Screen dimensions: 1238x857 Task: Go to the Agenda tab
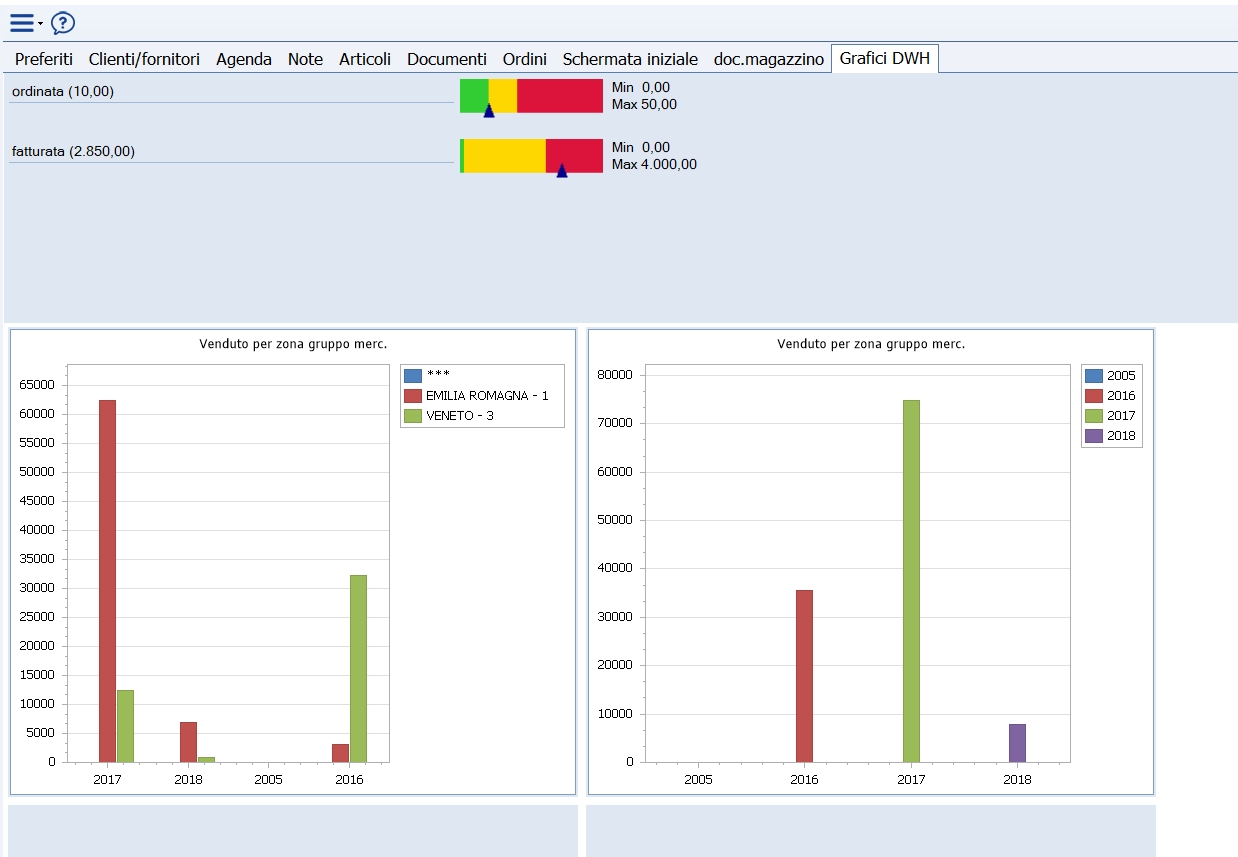244,59
